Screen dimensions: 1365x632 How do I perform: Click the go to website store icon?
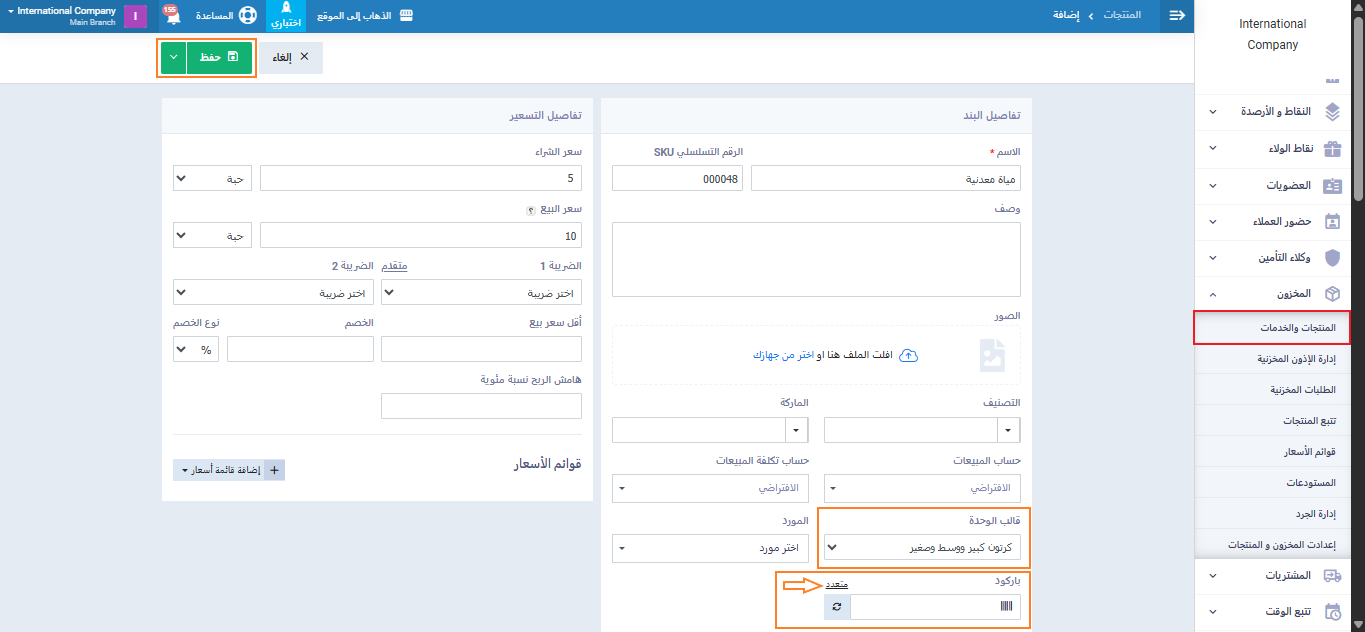405,16
